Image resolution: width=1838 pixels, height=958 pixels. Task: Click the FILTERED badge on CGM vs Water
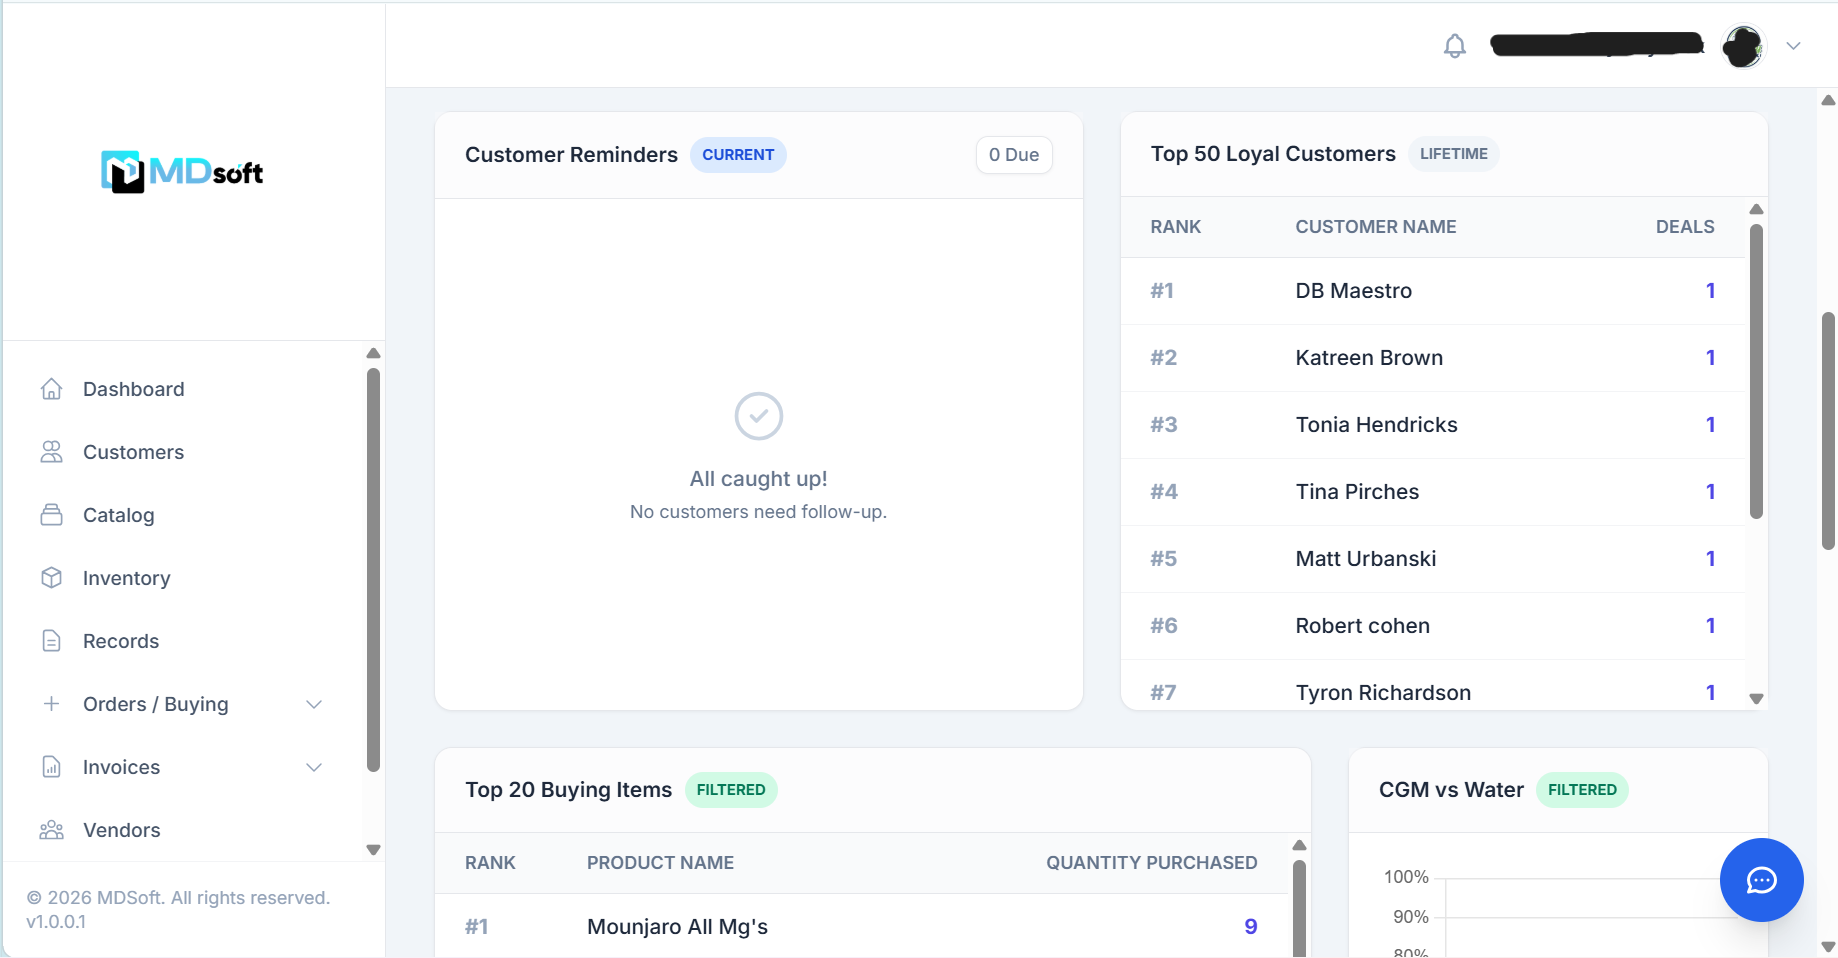click(1582, 790)
